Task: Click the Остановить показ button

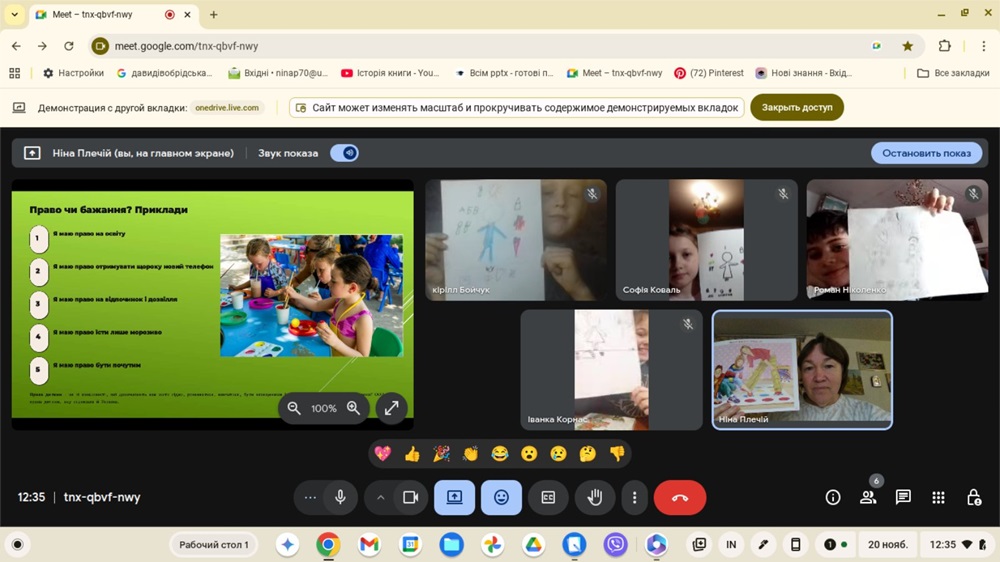Action: pos(926,153)
